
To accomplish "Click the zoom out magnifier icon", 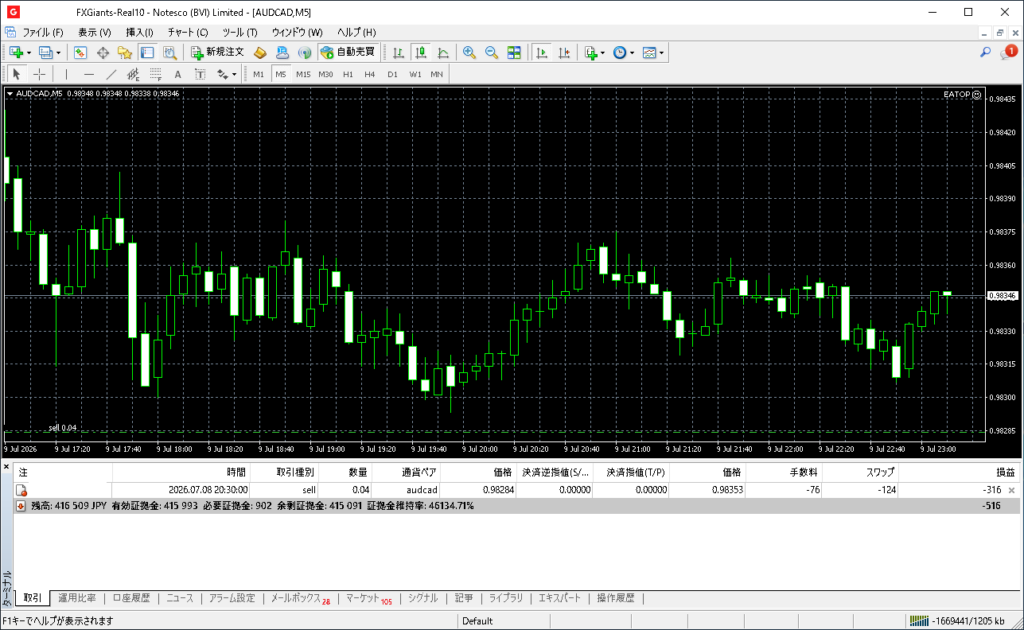I will (491, 53).
